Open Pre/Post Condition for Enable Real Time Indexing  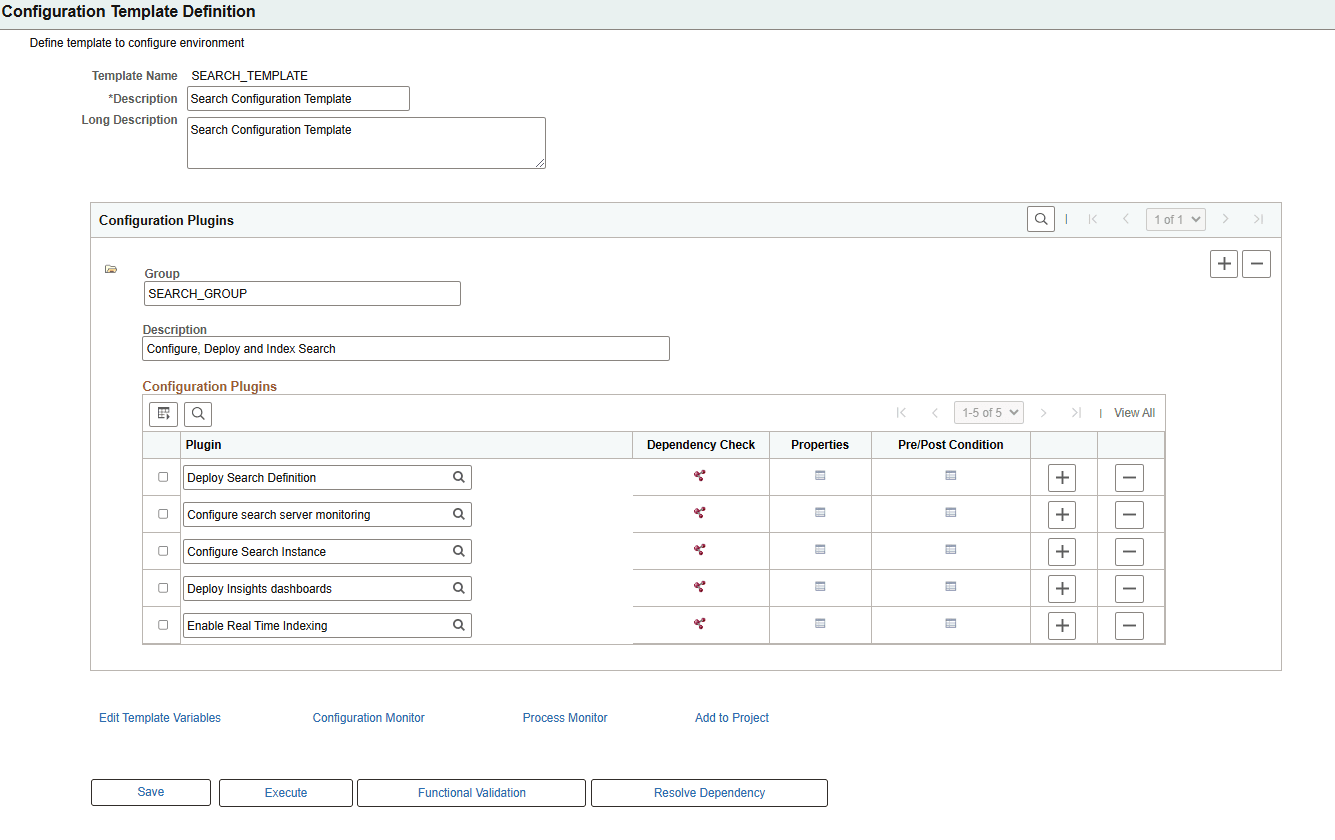950,624
